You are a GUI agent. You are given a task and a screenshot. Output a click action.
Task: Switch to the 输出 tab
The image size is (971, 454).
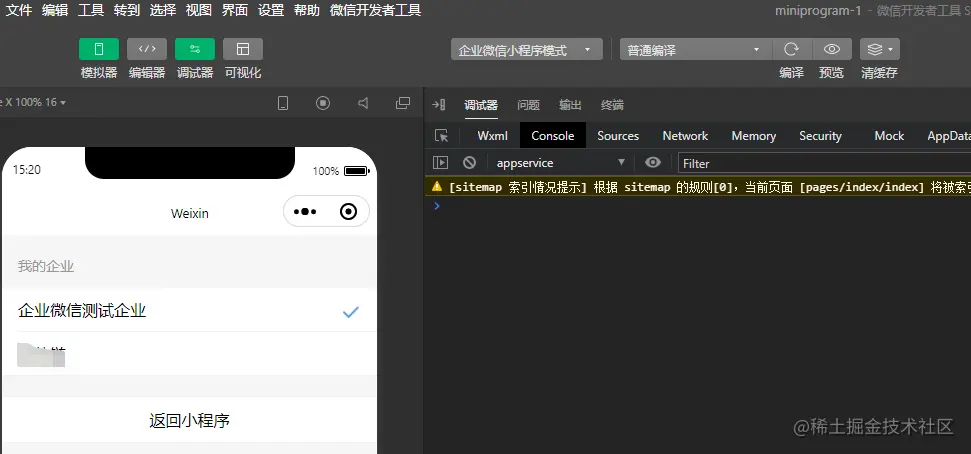570,105
